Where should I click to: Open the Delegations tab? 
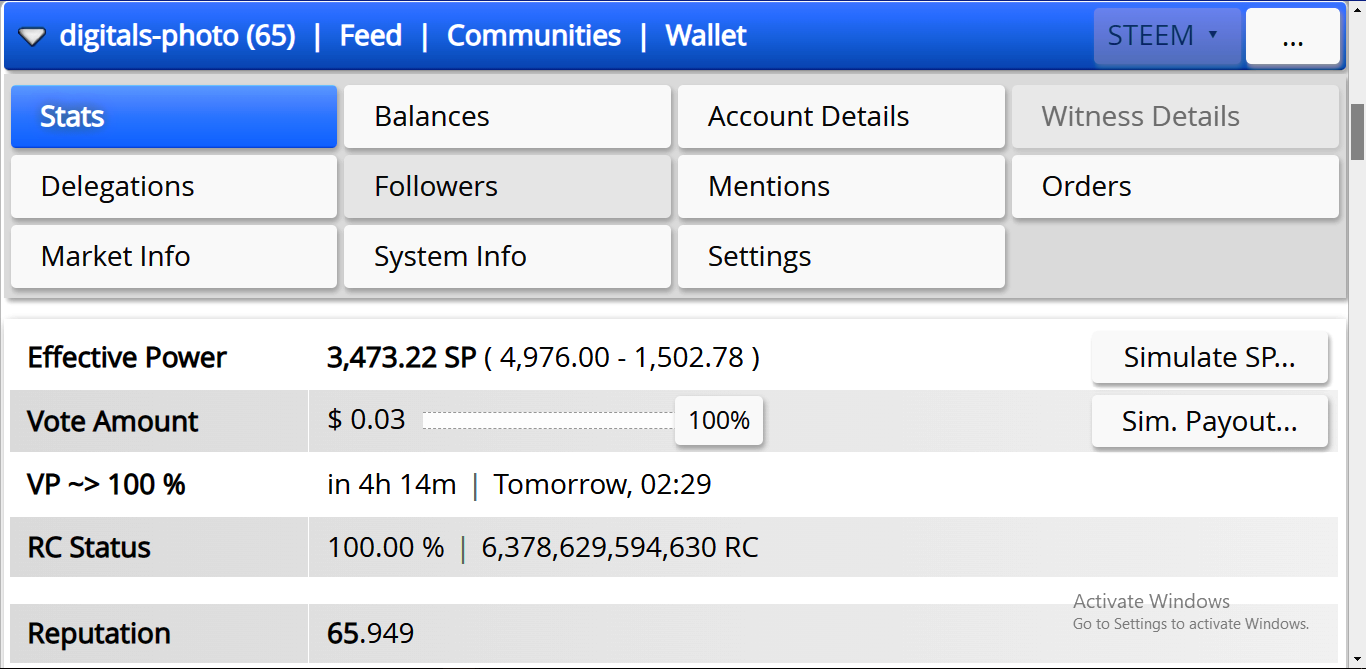pyautogui.click(x=174, y=187)
